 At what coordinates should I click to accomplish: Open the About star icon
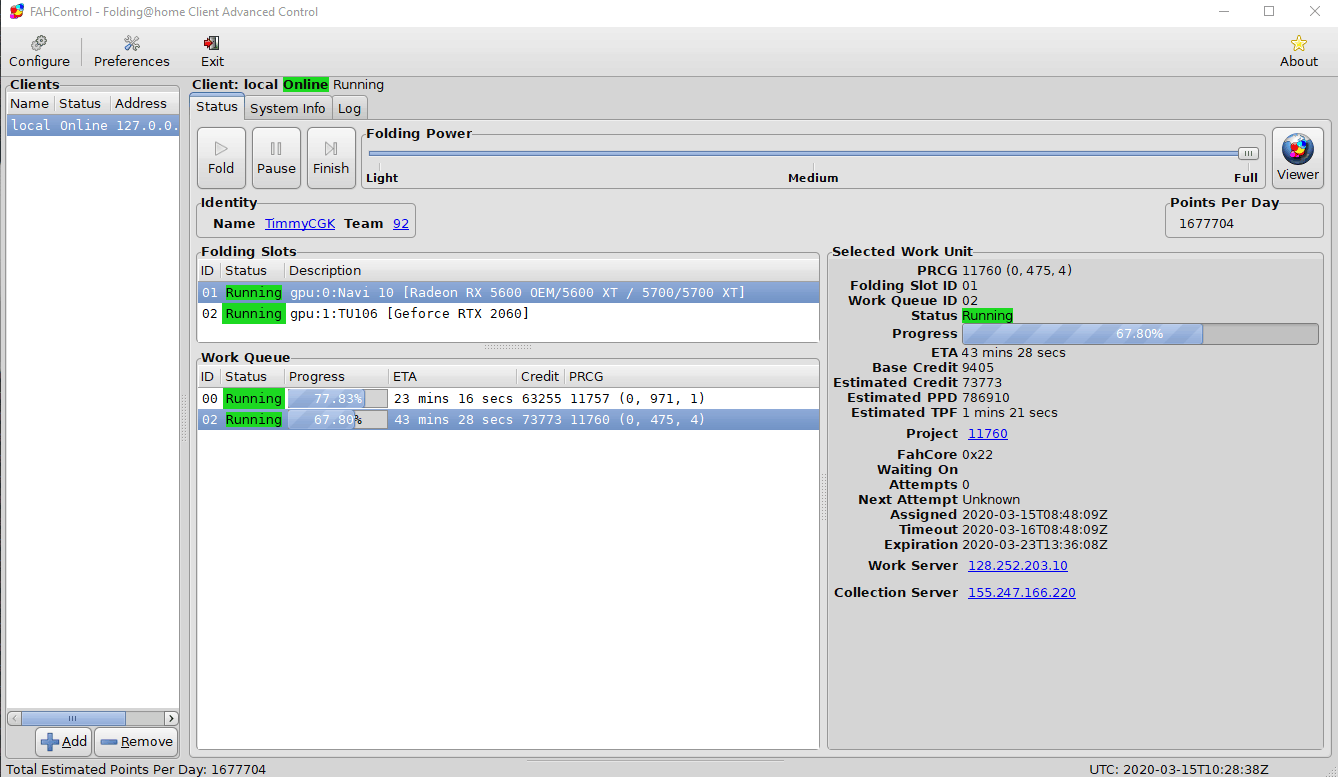(1298, 51)
